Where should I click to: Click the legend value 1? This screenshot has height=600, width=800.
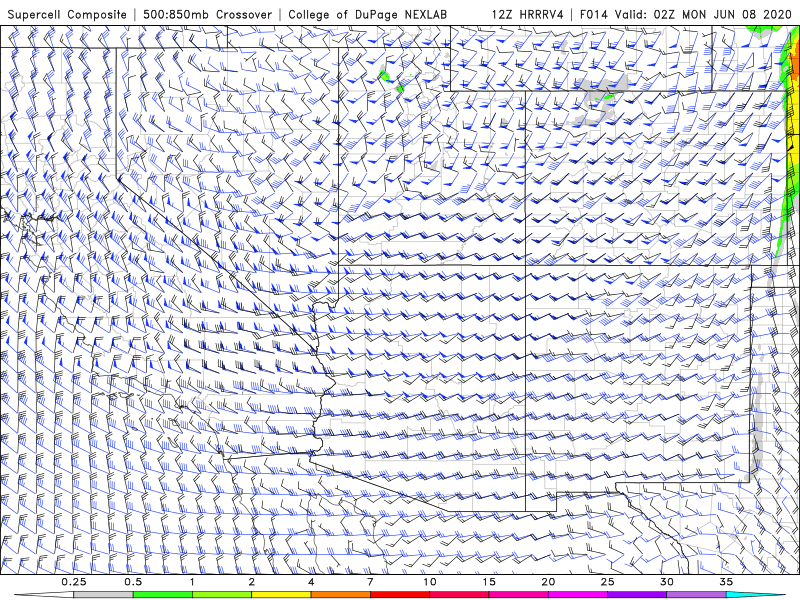tap(192, 582)
